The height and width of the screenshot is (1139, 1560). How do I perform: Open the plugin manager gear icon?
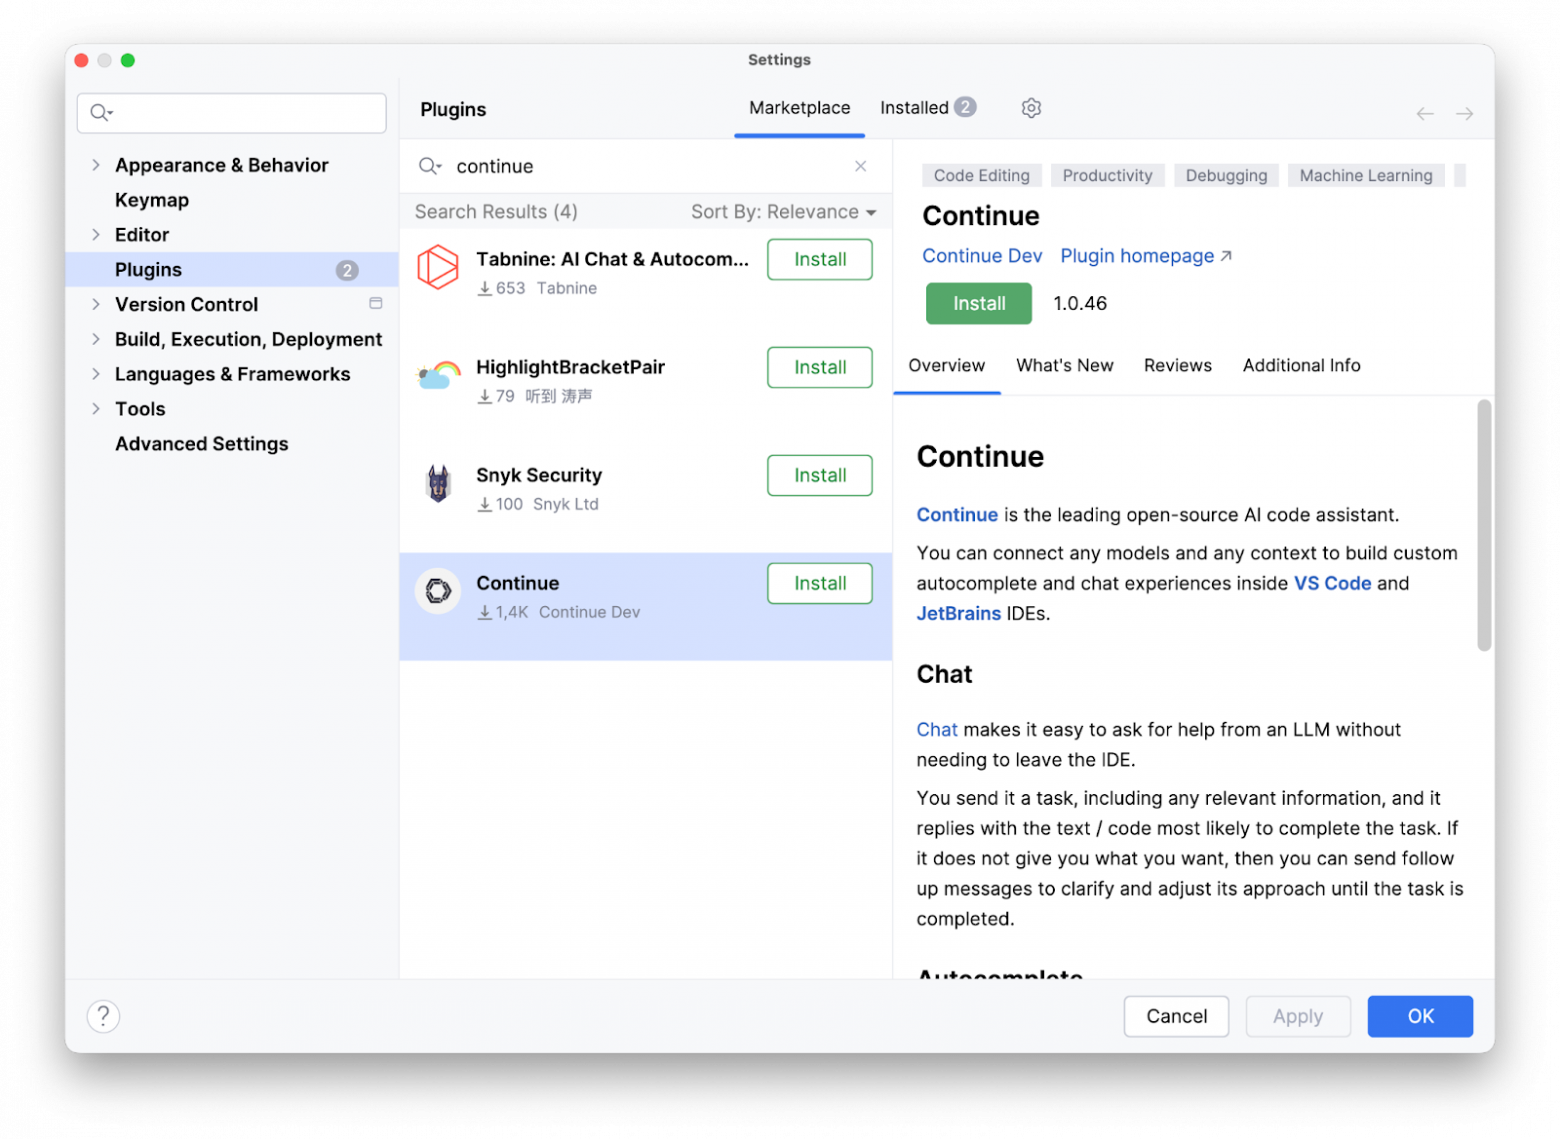1031,108
